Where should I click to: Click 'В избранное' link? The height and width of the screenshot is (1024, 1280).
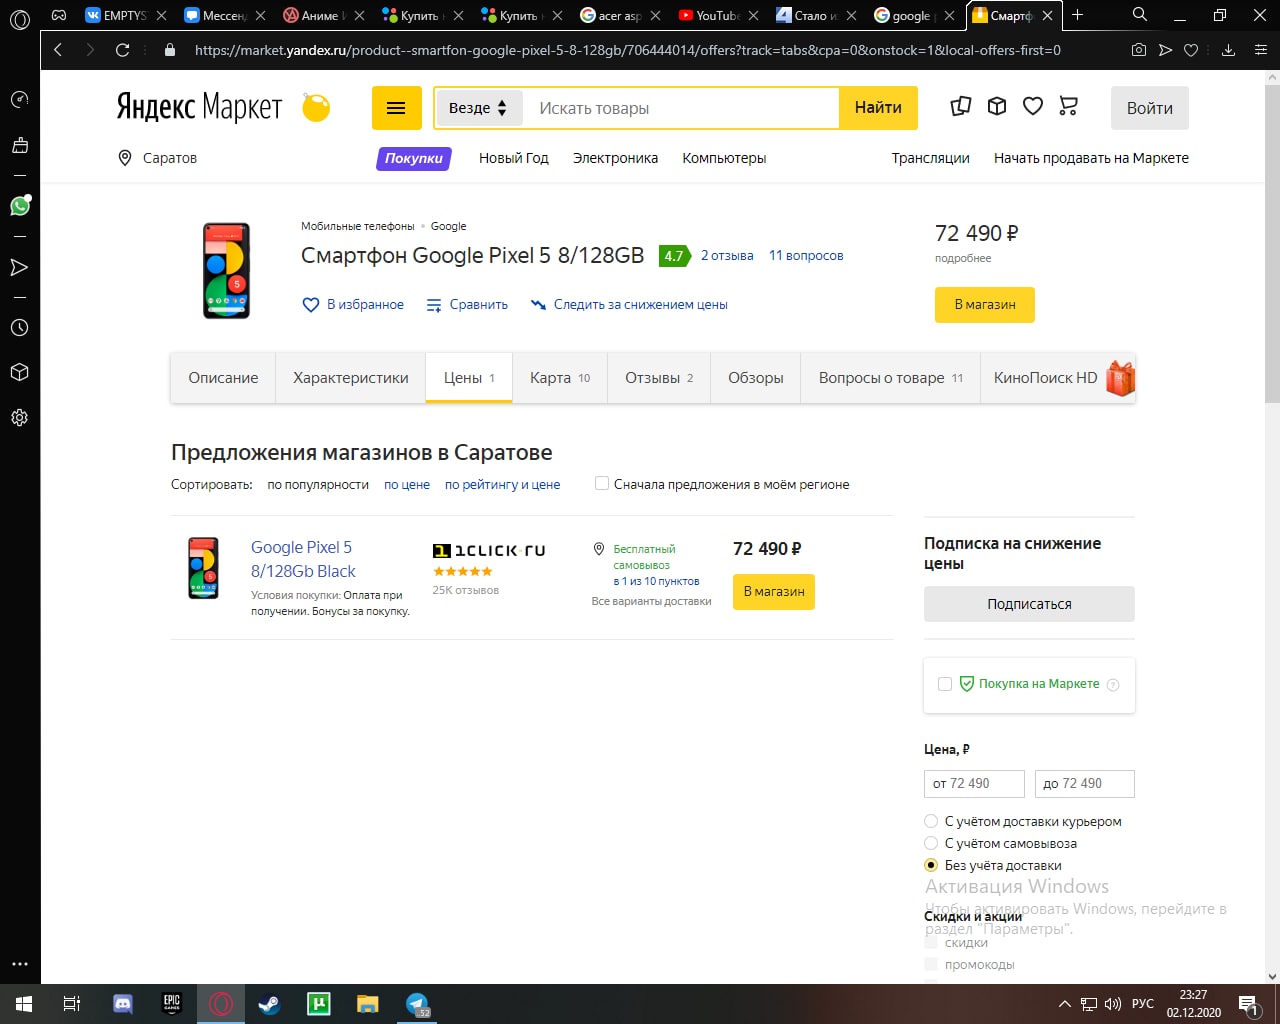[x=353, y=305]
